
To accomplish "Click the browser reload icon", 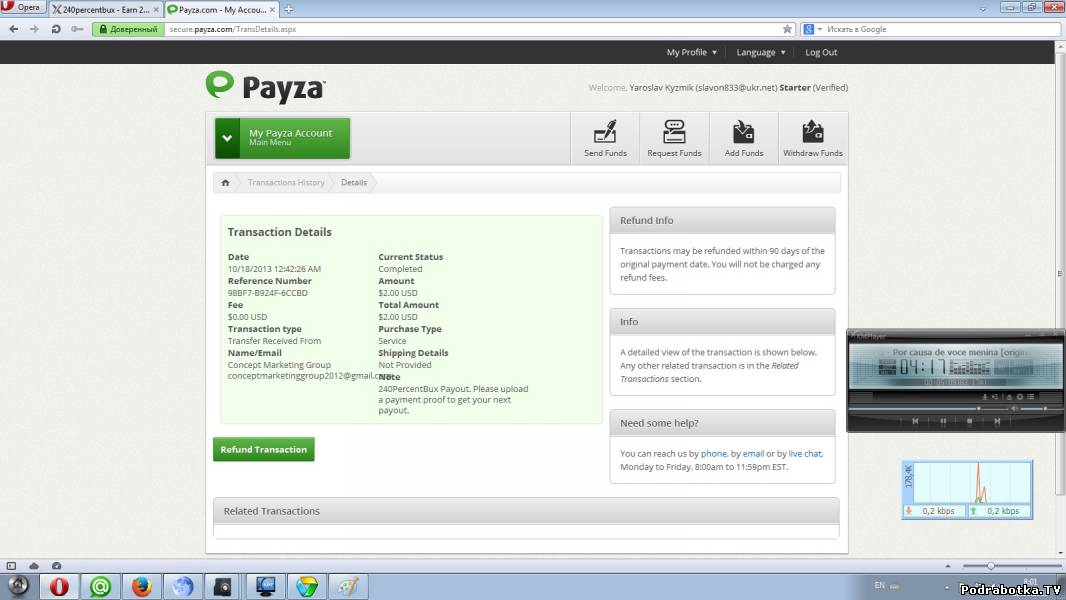I will coord(56,29).
